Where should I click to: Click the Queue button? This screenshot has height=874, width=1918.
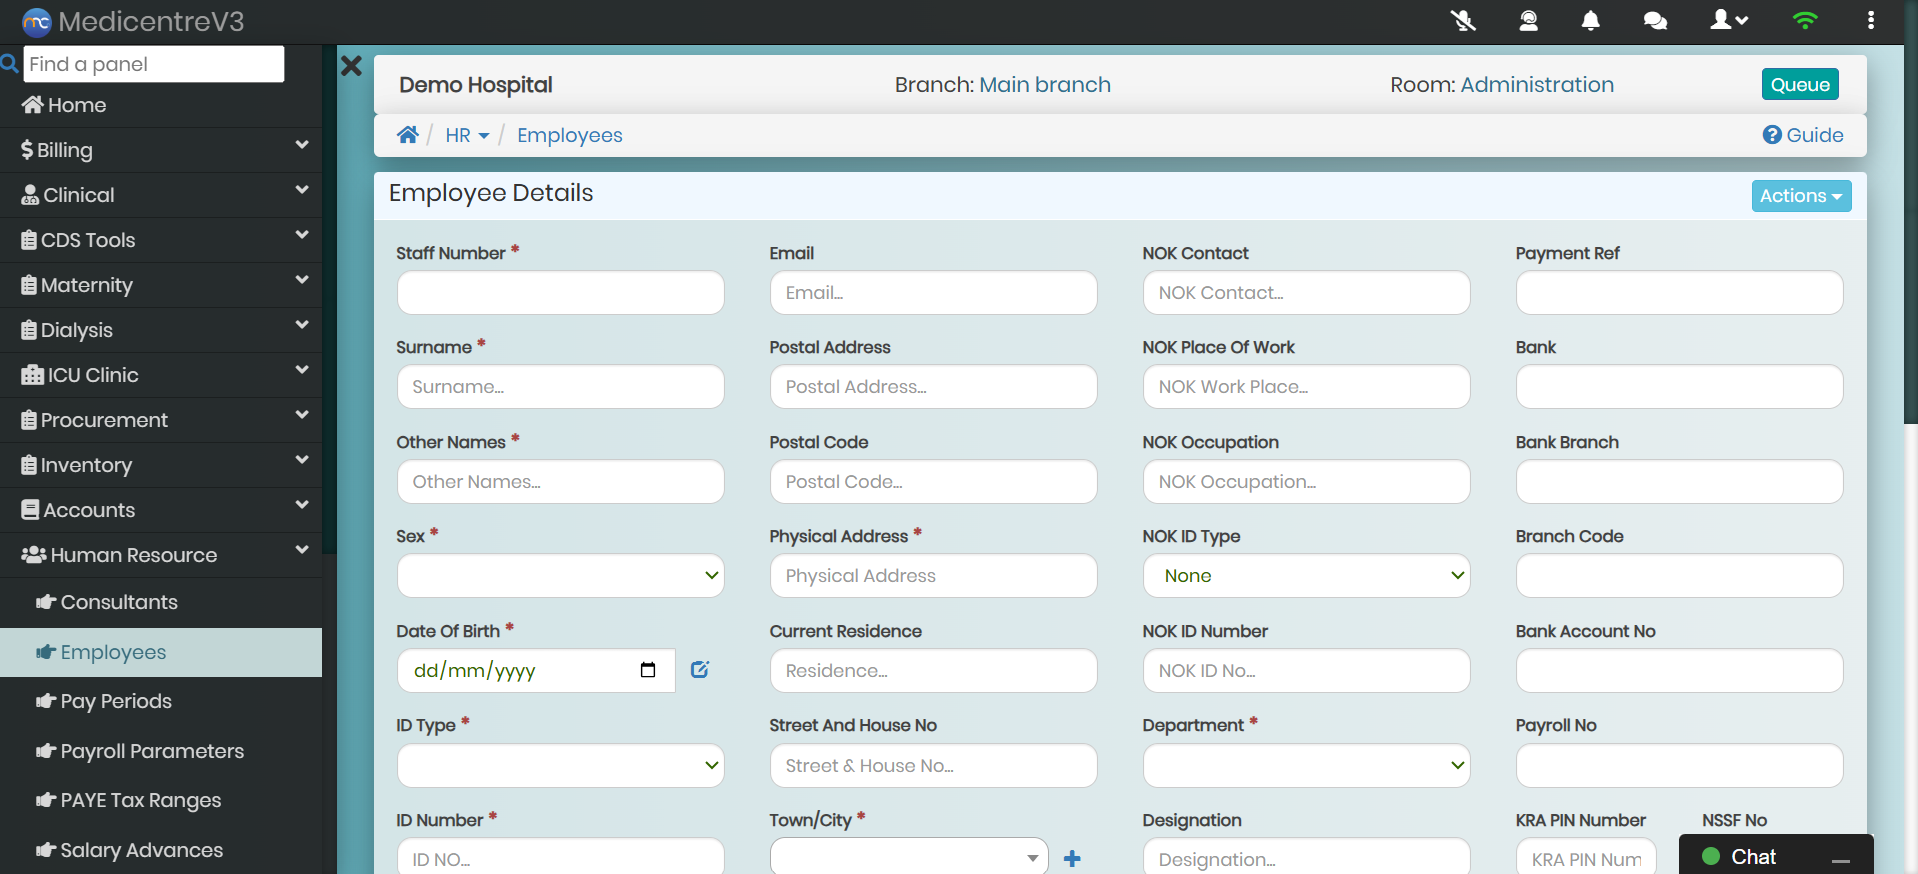tap(1799, 85)
